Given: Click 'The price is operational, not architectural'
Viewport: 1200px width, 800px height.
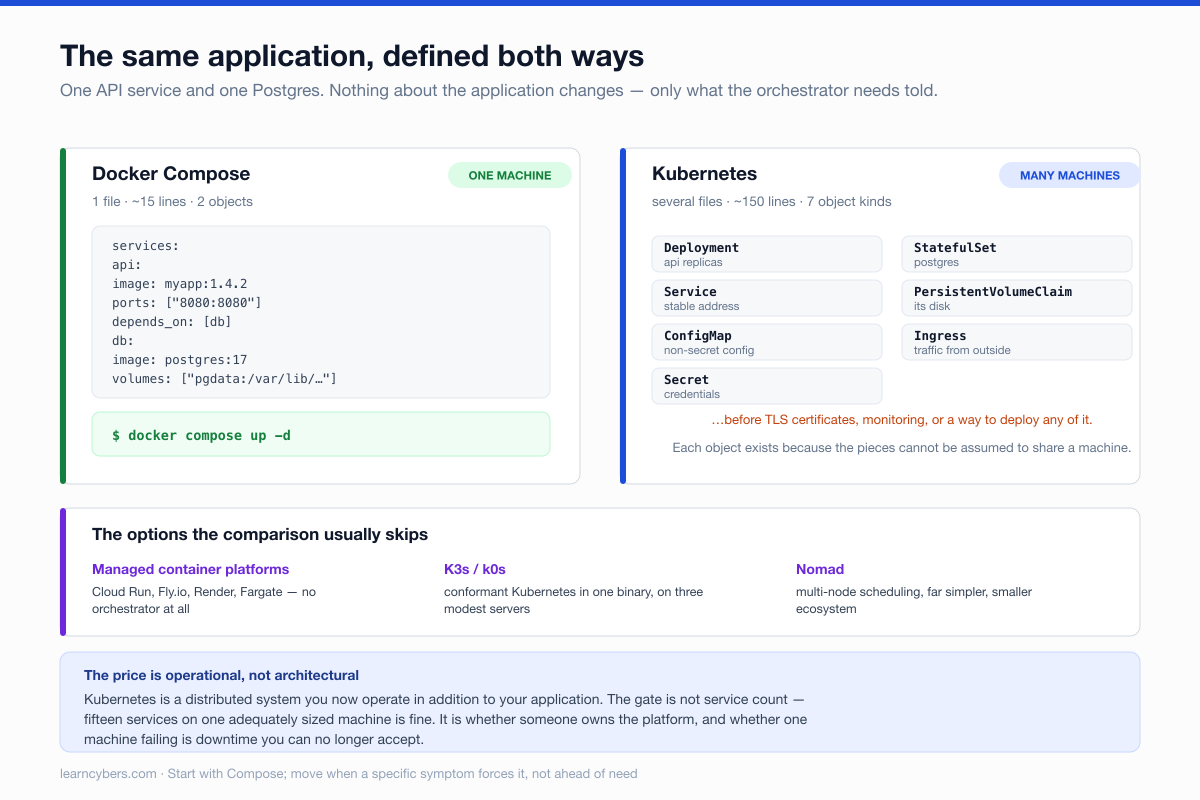Looking at the screenshot, I should tap(221, 675).
